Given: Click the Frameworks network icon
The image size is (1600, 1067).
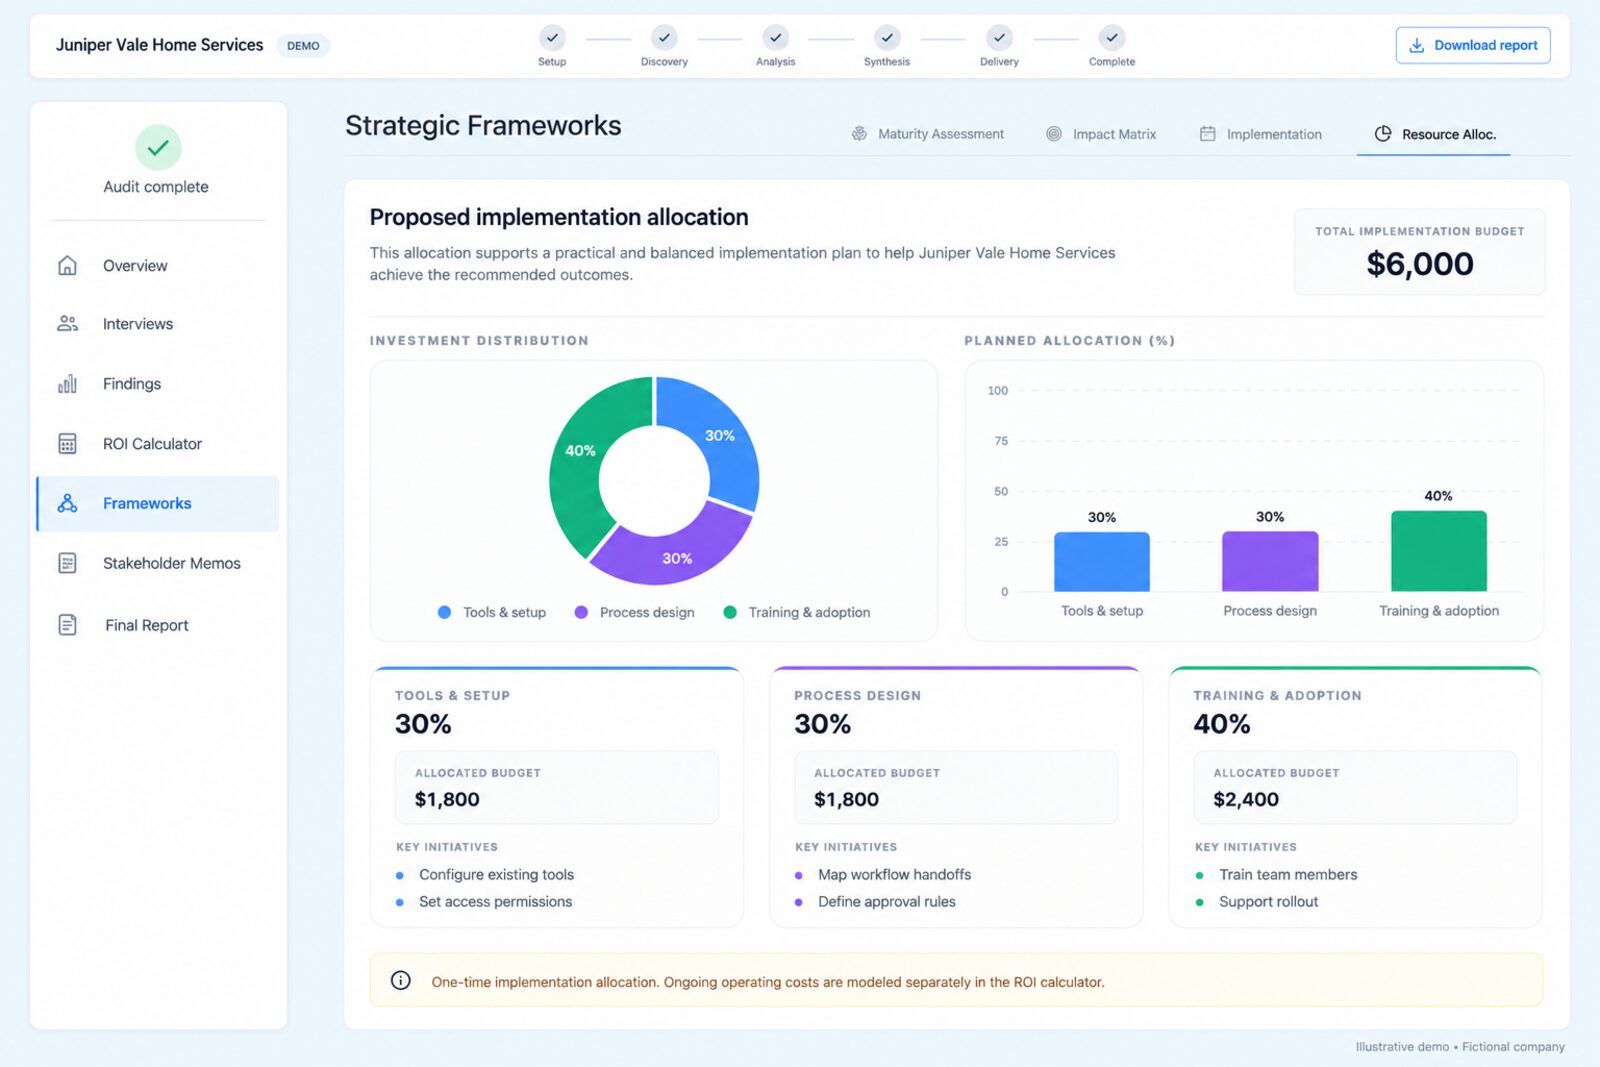Looking at the screenshot, I should click(67, 503).
